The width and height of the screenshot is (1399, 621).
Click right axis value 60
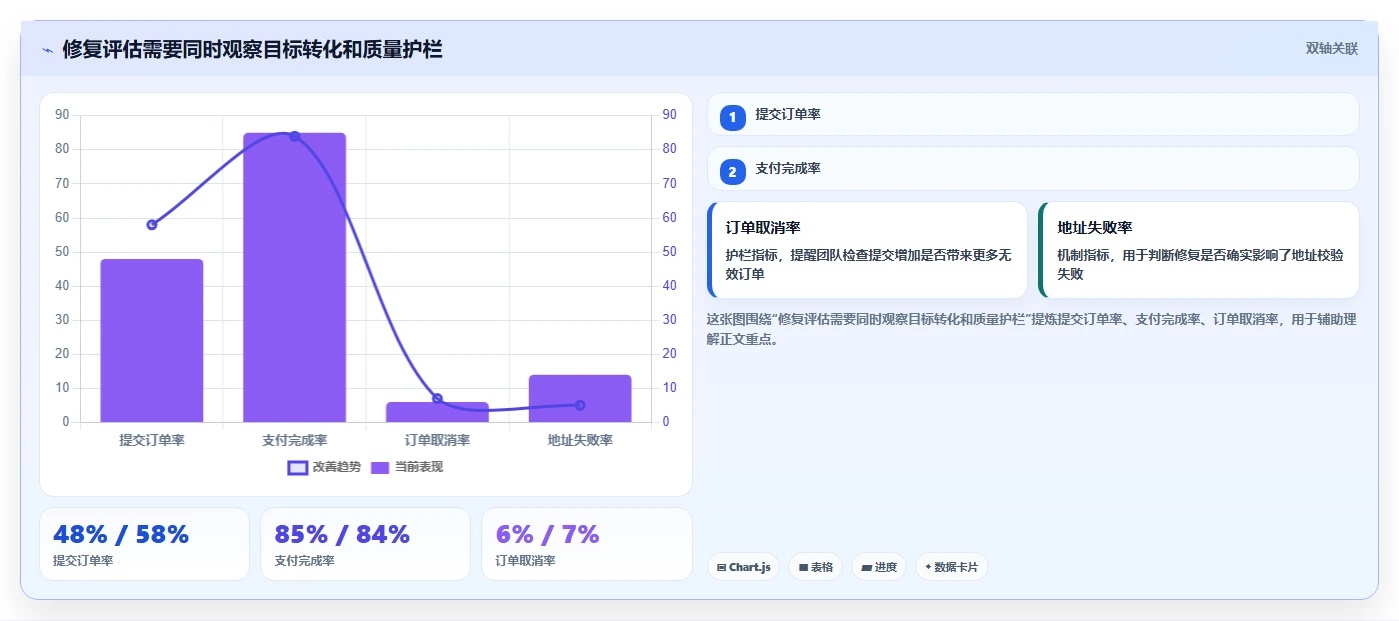[x=669, y=217]
